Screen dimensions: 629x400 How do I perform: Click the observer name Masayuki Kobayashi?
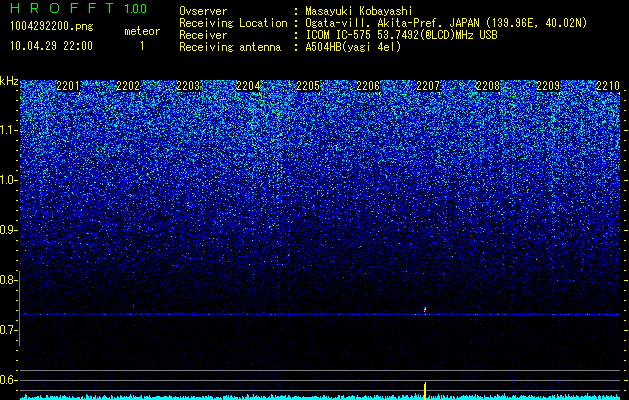[x=359, y=12]
